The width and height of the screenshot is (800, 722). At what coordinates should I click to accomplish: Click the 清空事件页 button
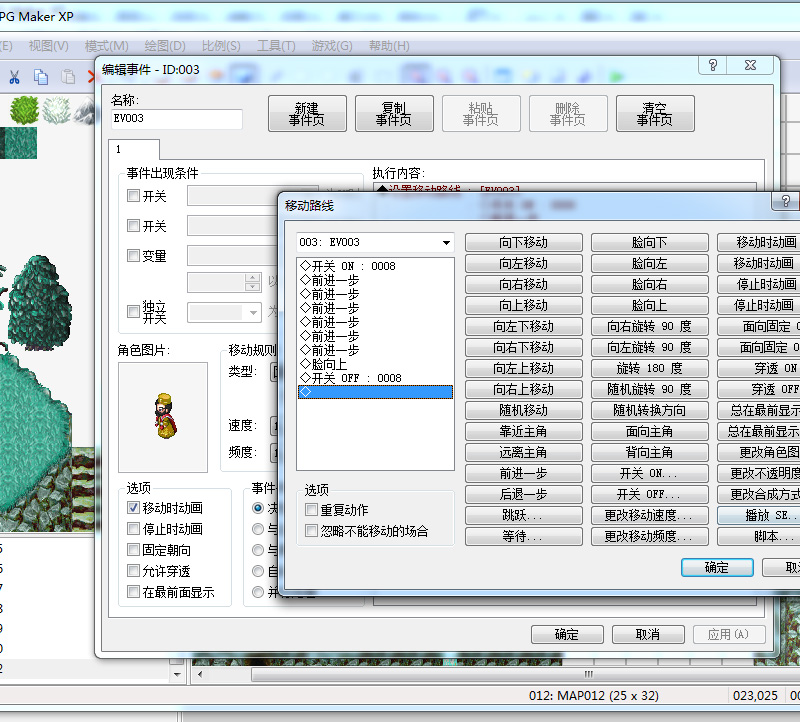pos(655,113)
